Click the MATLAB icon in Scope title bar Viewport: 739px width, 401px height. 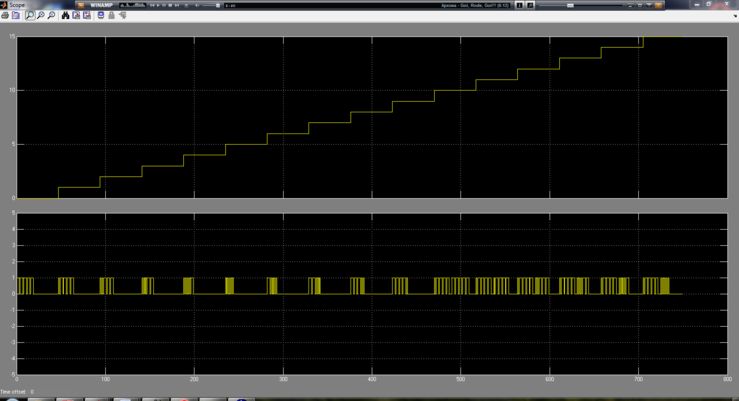[x=3, y=5]
